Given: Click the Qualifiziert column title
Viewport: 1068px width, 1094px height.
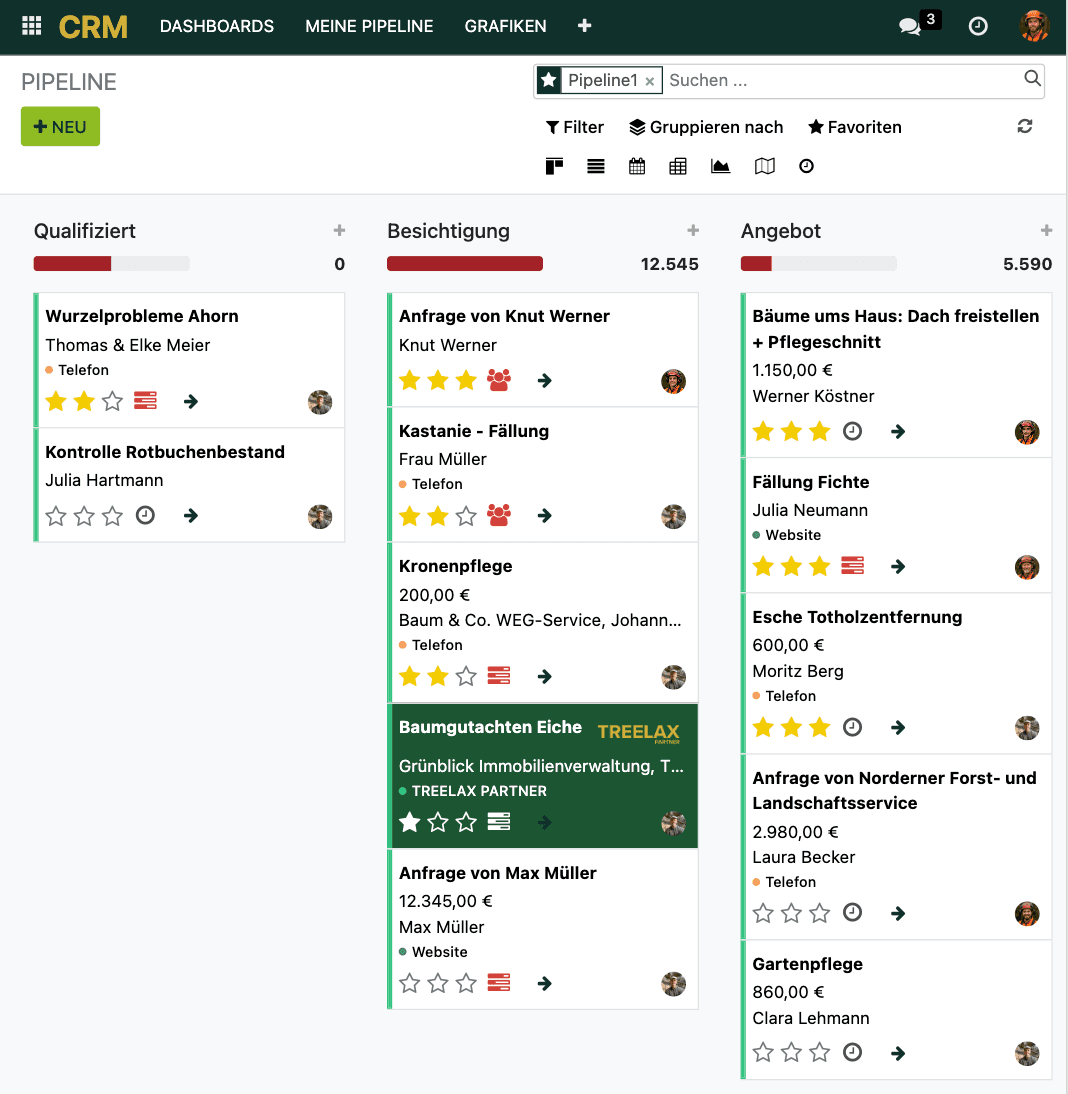Looking at the screenshot, I should coord(85,231).
